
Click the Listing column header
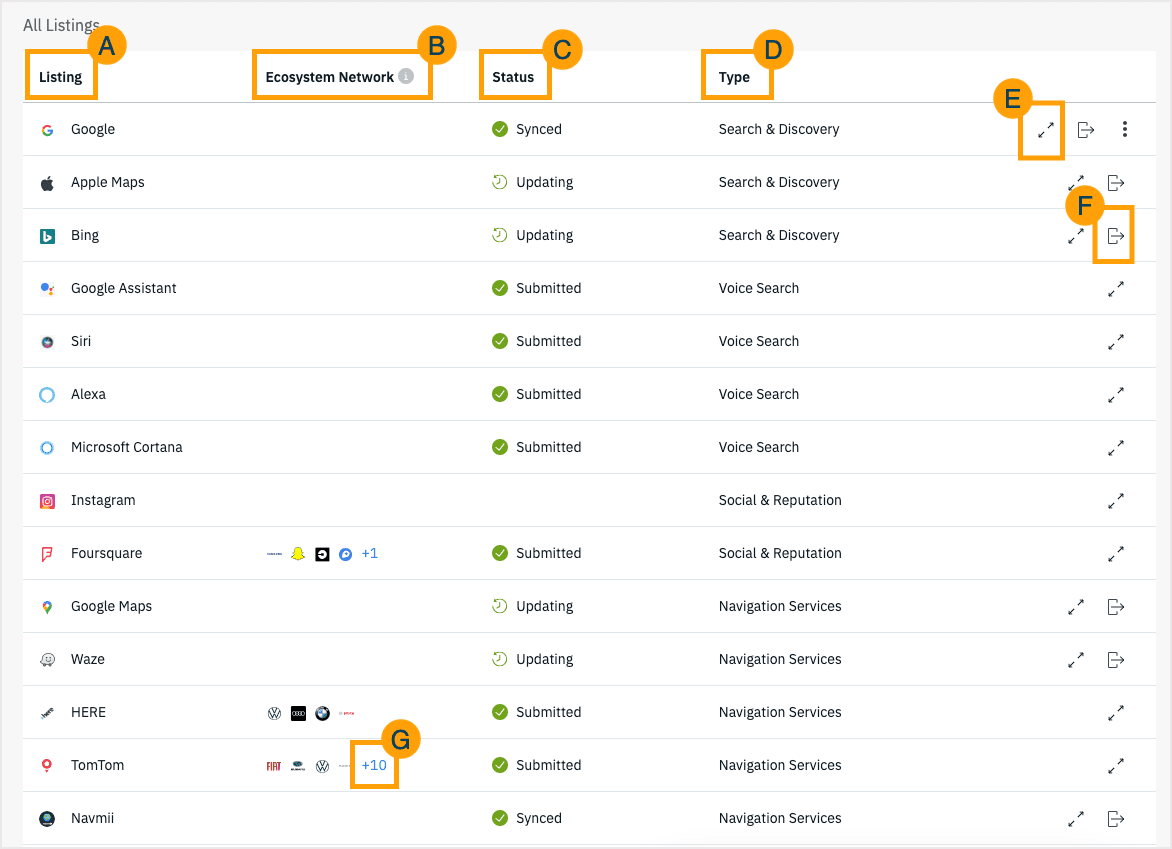point(61,77)
